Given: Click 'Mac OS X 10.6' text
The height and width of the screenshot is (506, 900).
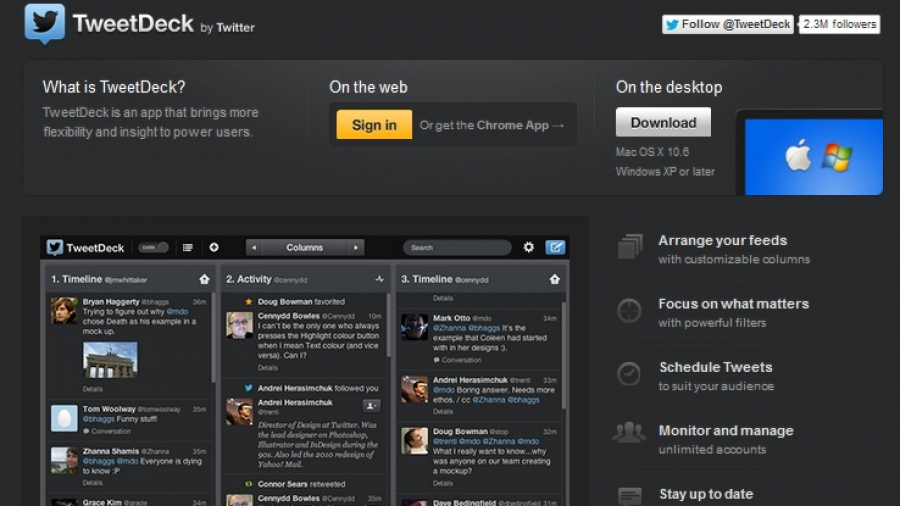Looking at the screenshot, I should point(653,152).
